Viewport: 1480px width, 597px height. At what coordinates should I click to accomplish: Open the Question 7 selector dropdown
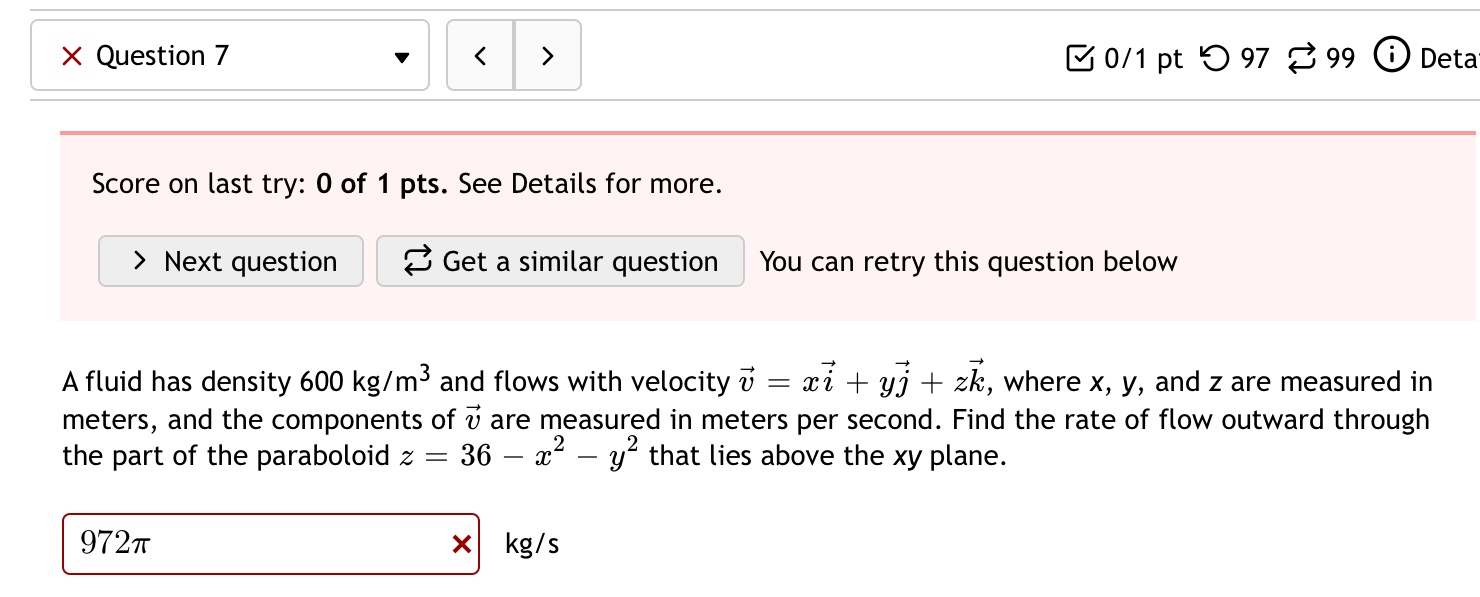click(x=229, y=56)
